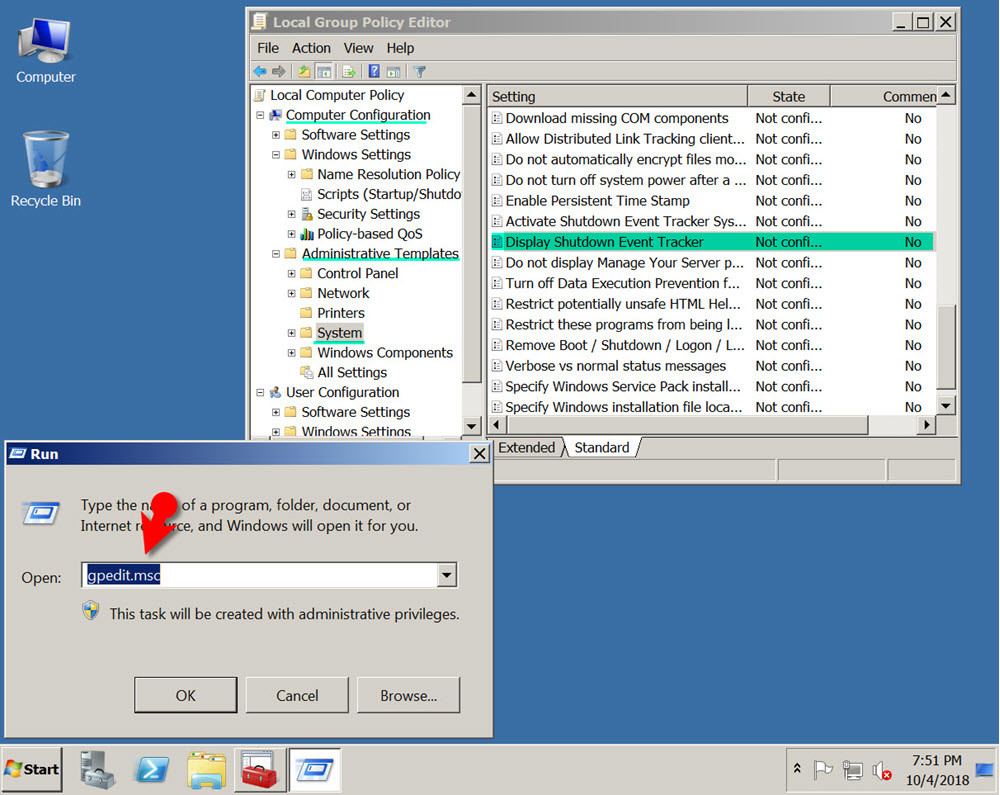
Task: Switch to the Run taskbar item
Action: point(315,769)
